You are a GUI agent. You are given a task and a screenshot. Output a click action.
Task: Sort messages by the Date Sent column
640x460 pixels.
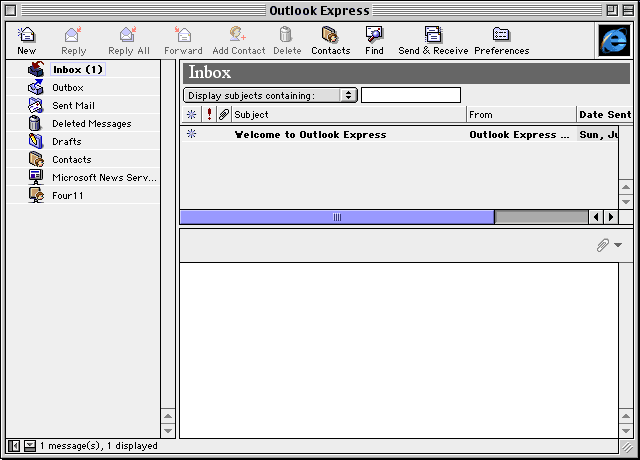(x=604, y=114)
